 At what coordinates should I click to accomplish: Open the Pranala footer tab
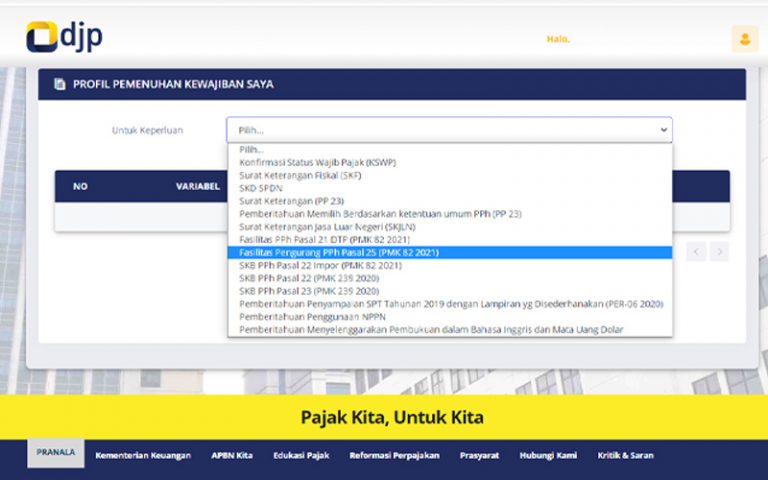click(x=56, y=453)
